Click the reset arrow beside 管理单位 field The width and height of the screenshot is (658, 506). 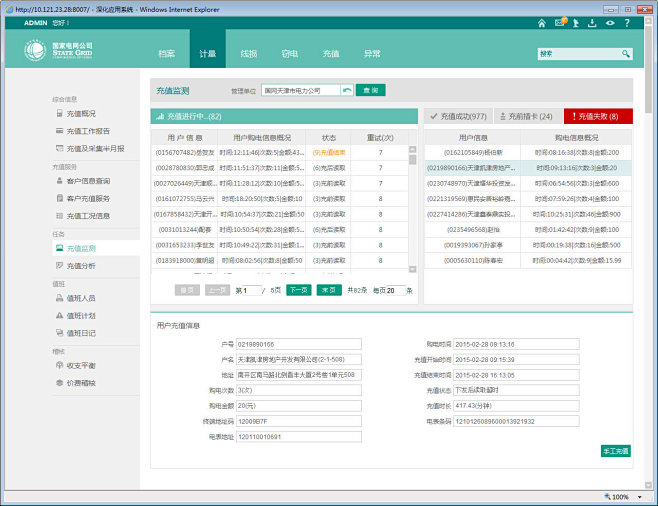(x=347, y=90)
